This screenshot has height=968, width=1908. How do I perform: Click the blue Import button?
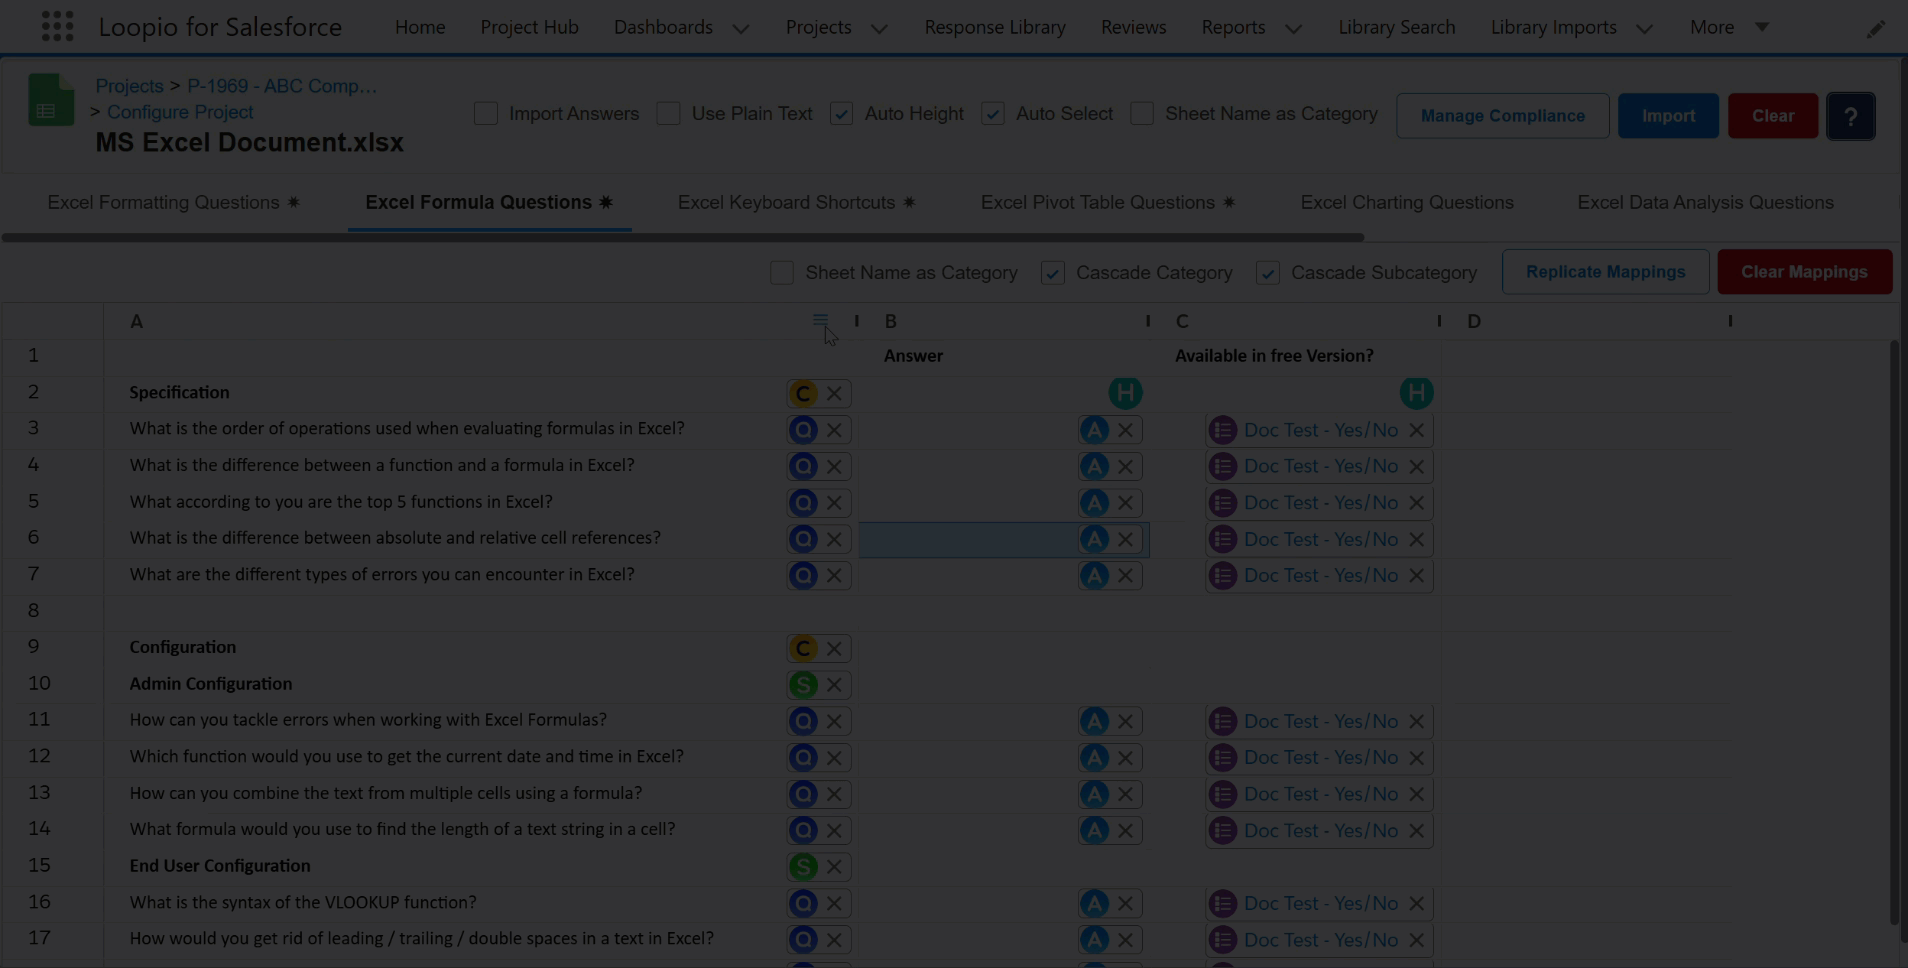[1668, 116]
